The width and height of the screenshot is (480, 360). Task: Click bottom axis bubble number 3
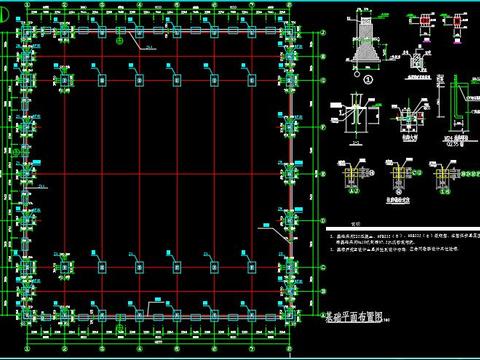click(x=102, y=349)
